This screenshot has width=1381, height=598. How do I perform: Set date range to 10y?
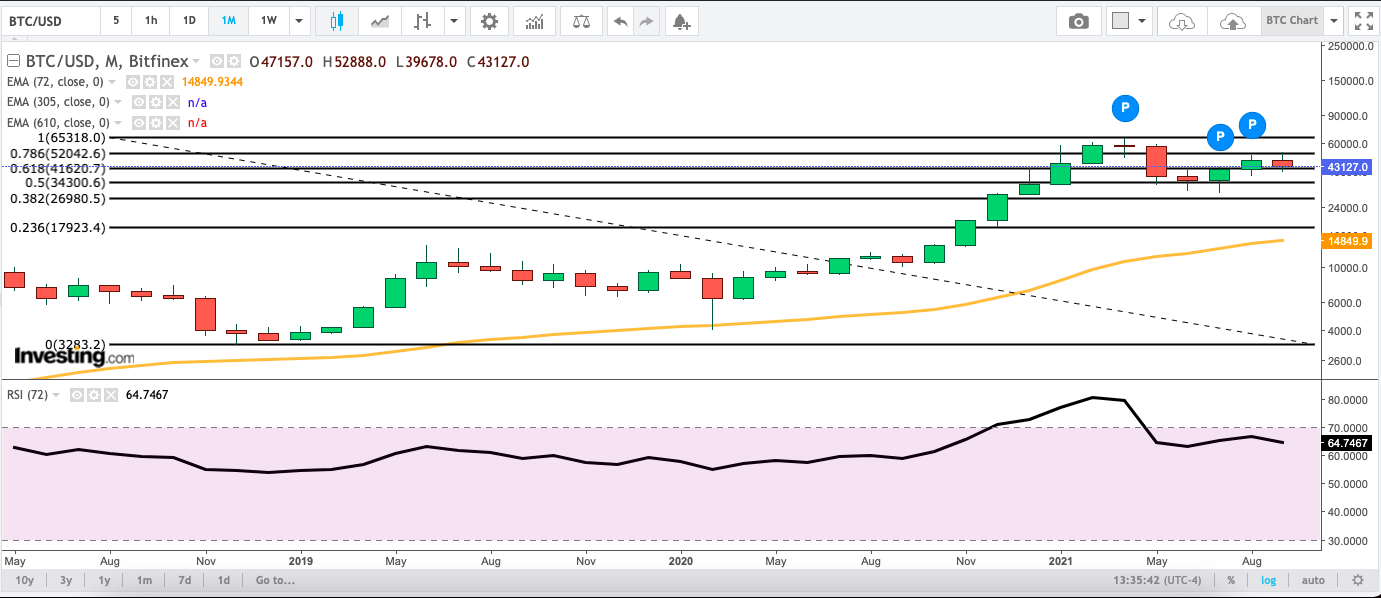[23, 580]
